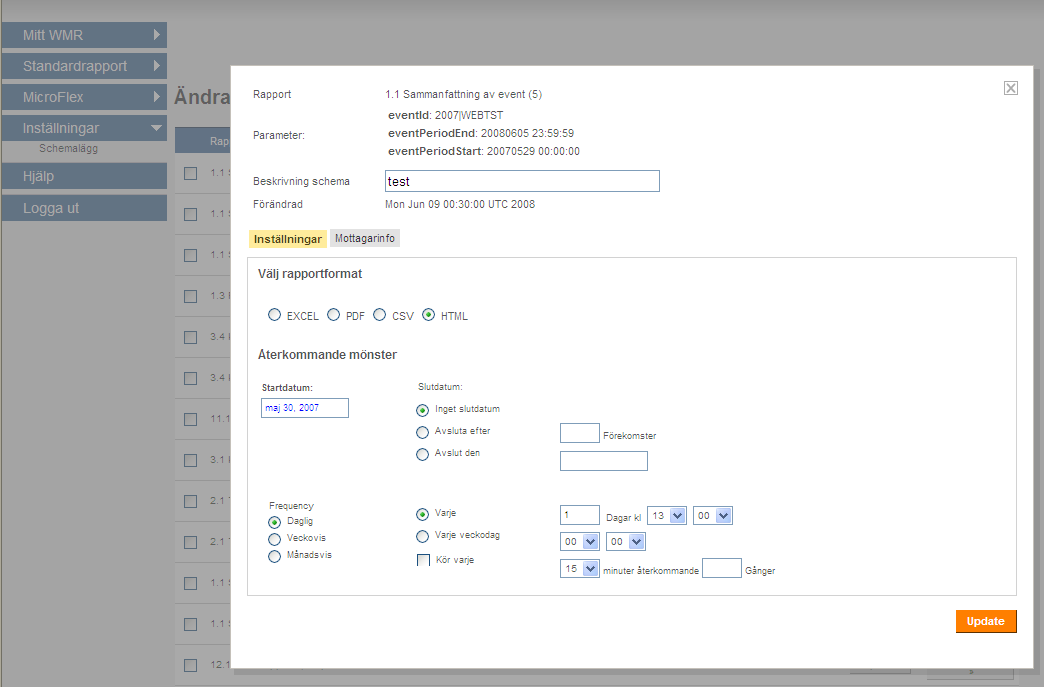Screen dimensions: 1044x687
Task: Expand the MicroFlex menu arrow
Action: pyautogui.click(x=156, y=97)
